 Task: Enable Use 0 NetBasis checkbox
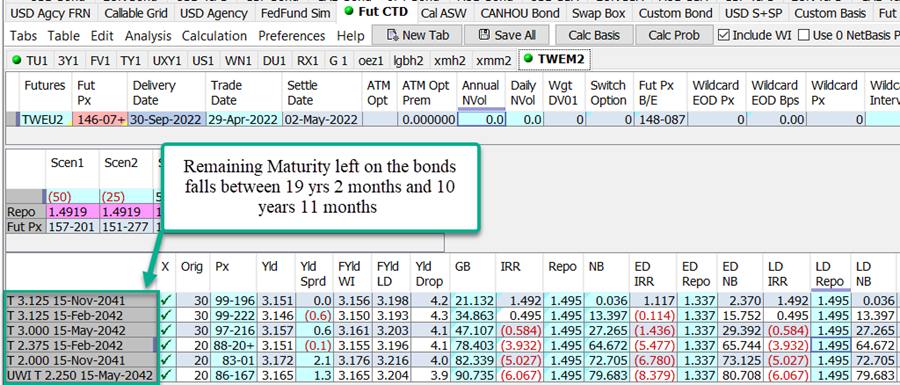tap(804, 36)
